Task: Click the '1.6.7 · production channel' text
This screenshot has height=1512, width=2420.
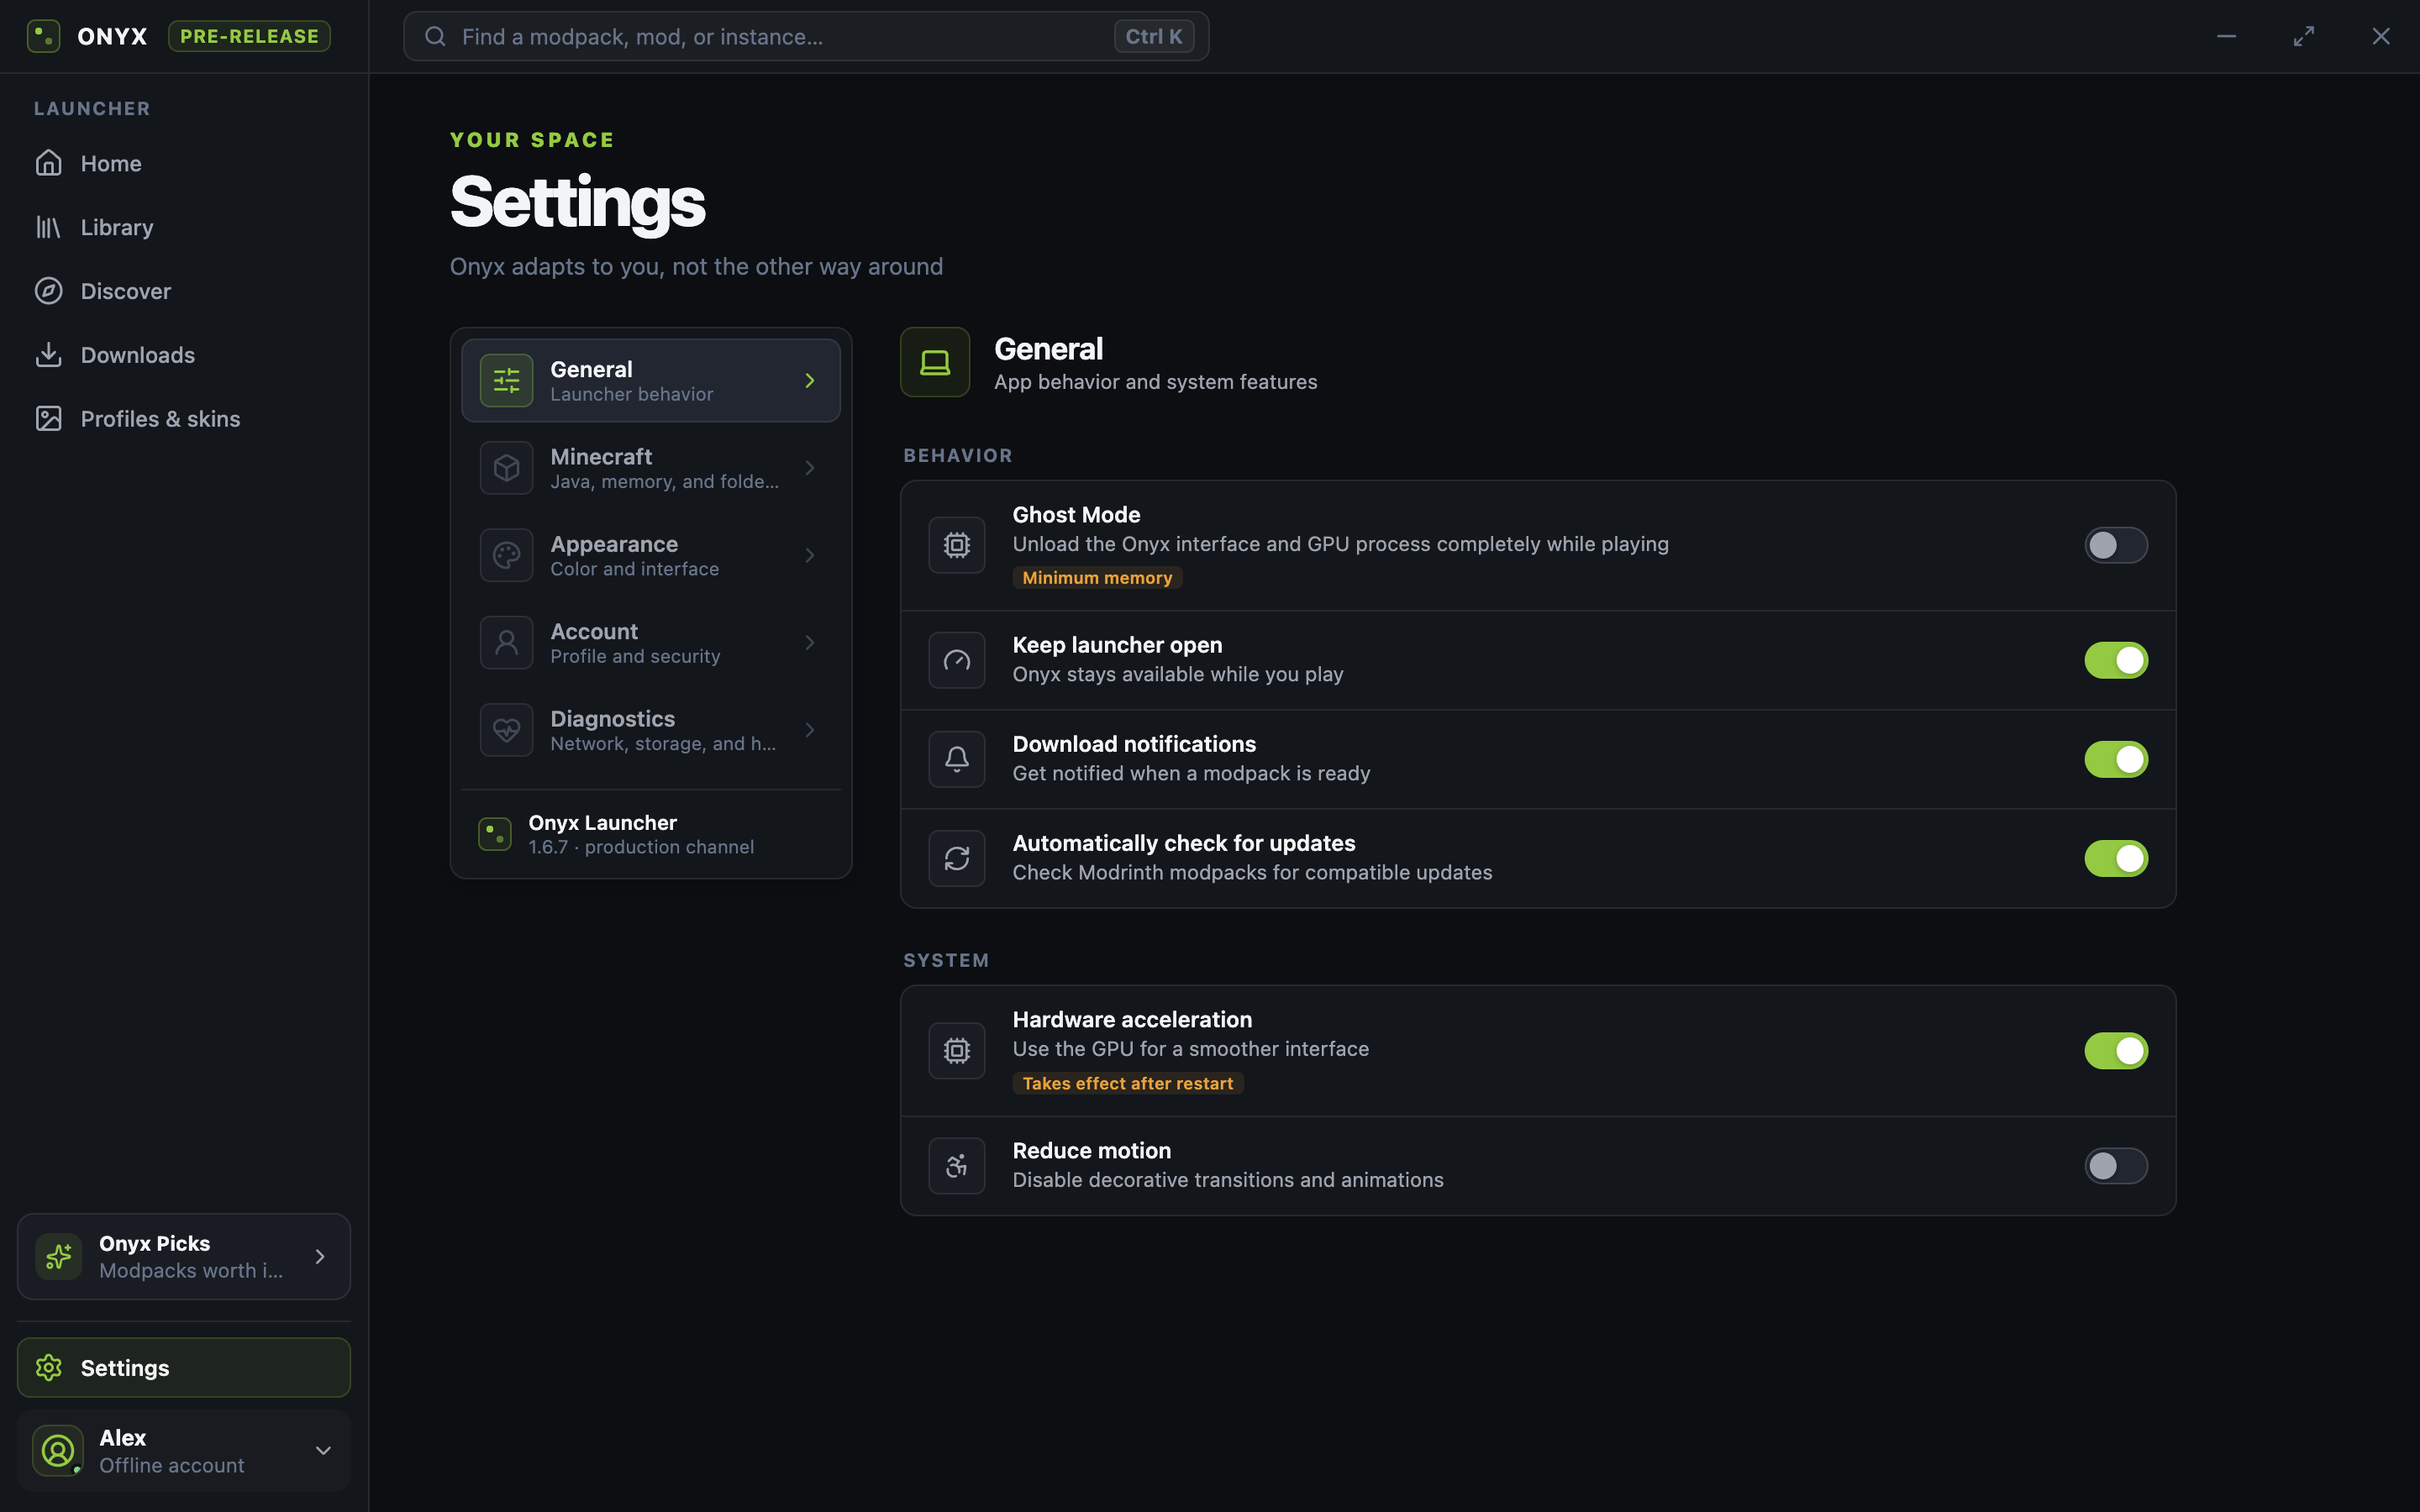Action: (641, 847)
